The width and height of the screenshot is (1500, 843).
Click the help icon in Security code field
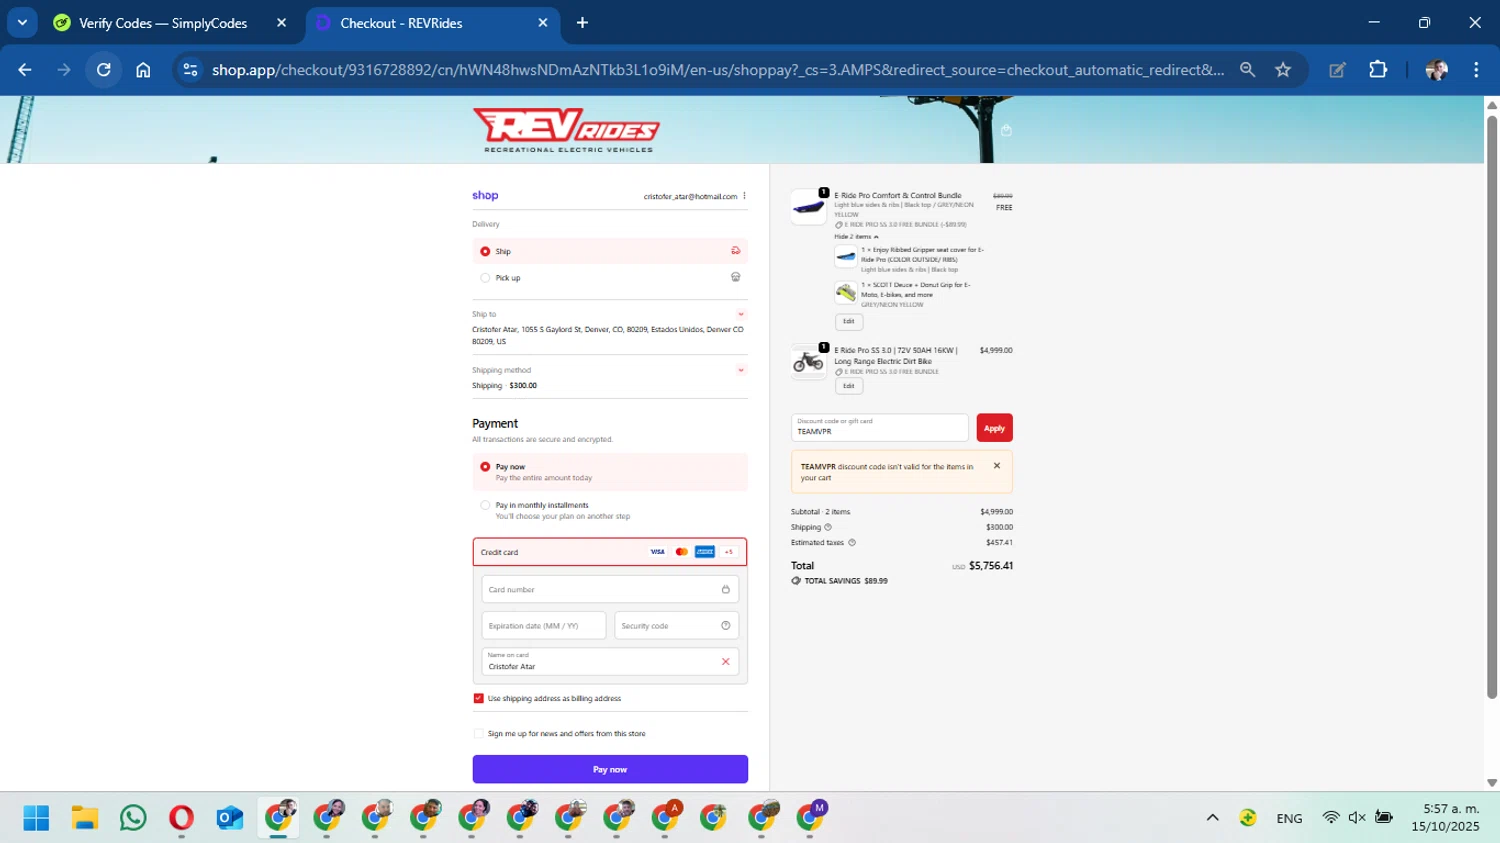click(x=726, y=626)
